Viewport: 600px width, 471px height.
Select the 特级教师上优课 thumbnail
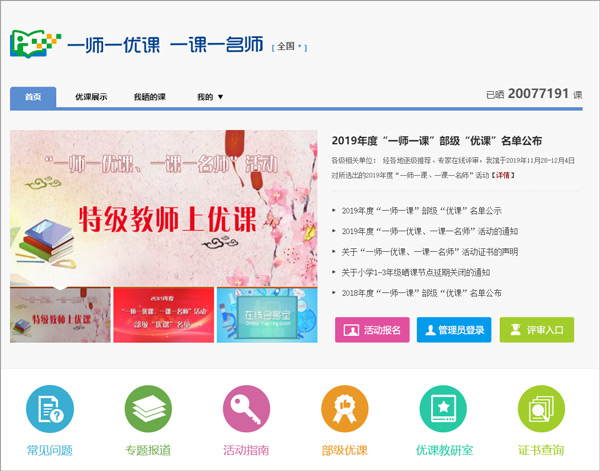pos(60,315)
